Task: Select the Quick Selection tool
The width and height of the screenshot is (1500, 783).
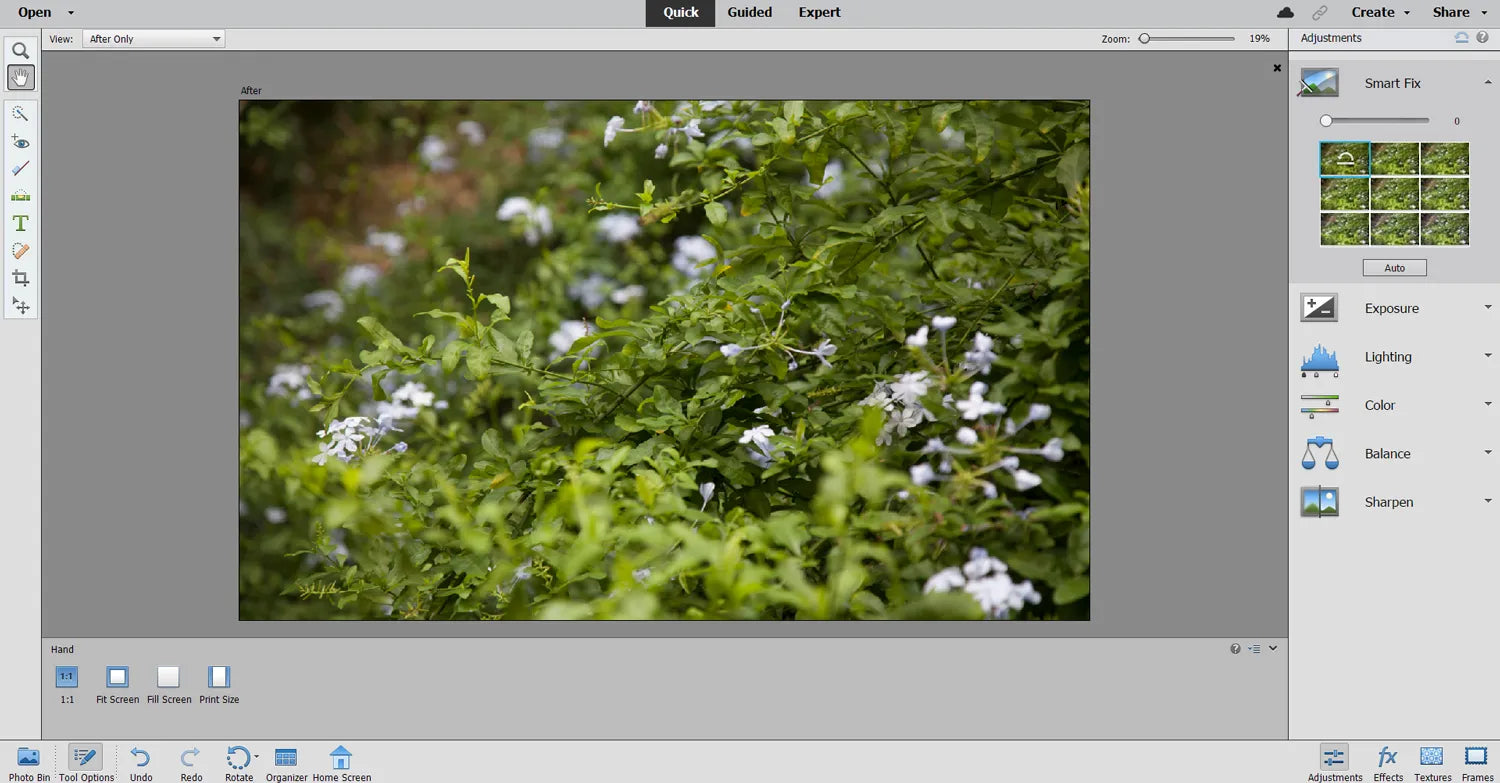Action: coord(20,113)
